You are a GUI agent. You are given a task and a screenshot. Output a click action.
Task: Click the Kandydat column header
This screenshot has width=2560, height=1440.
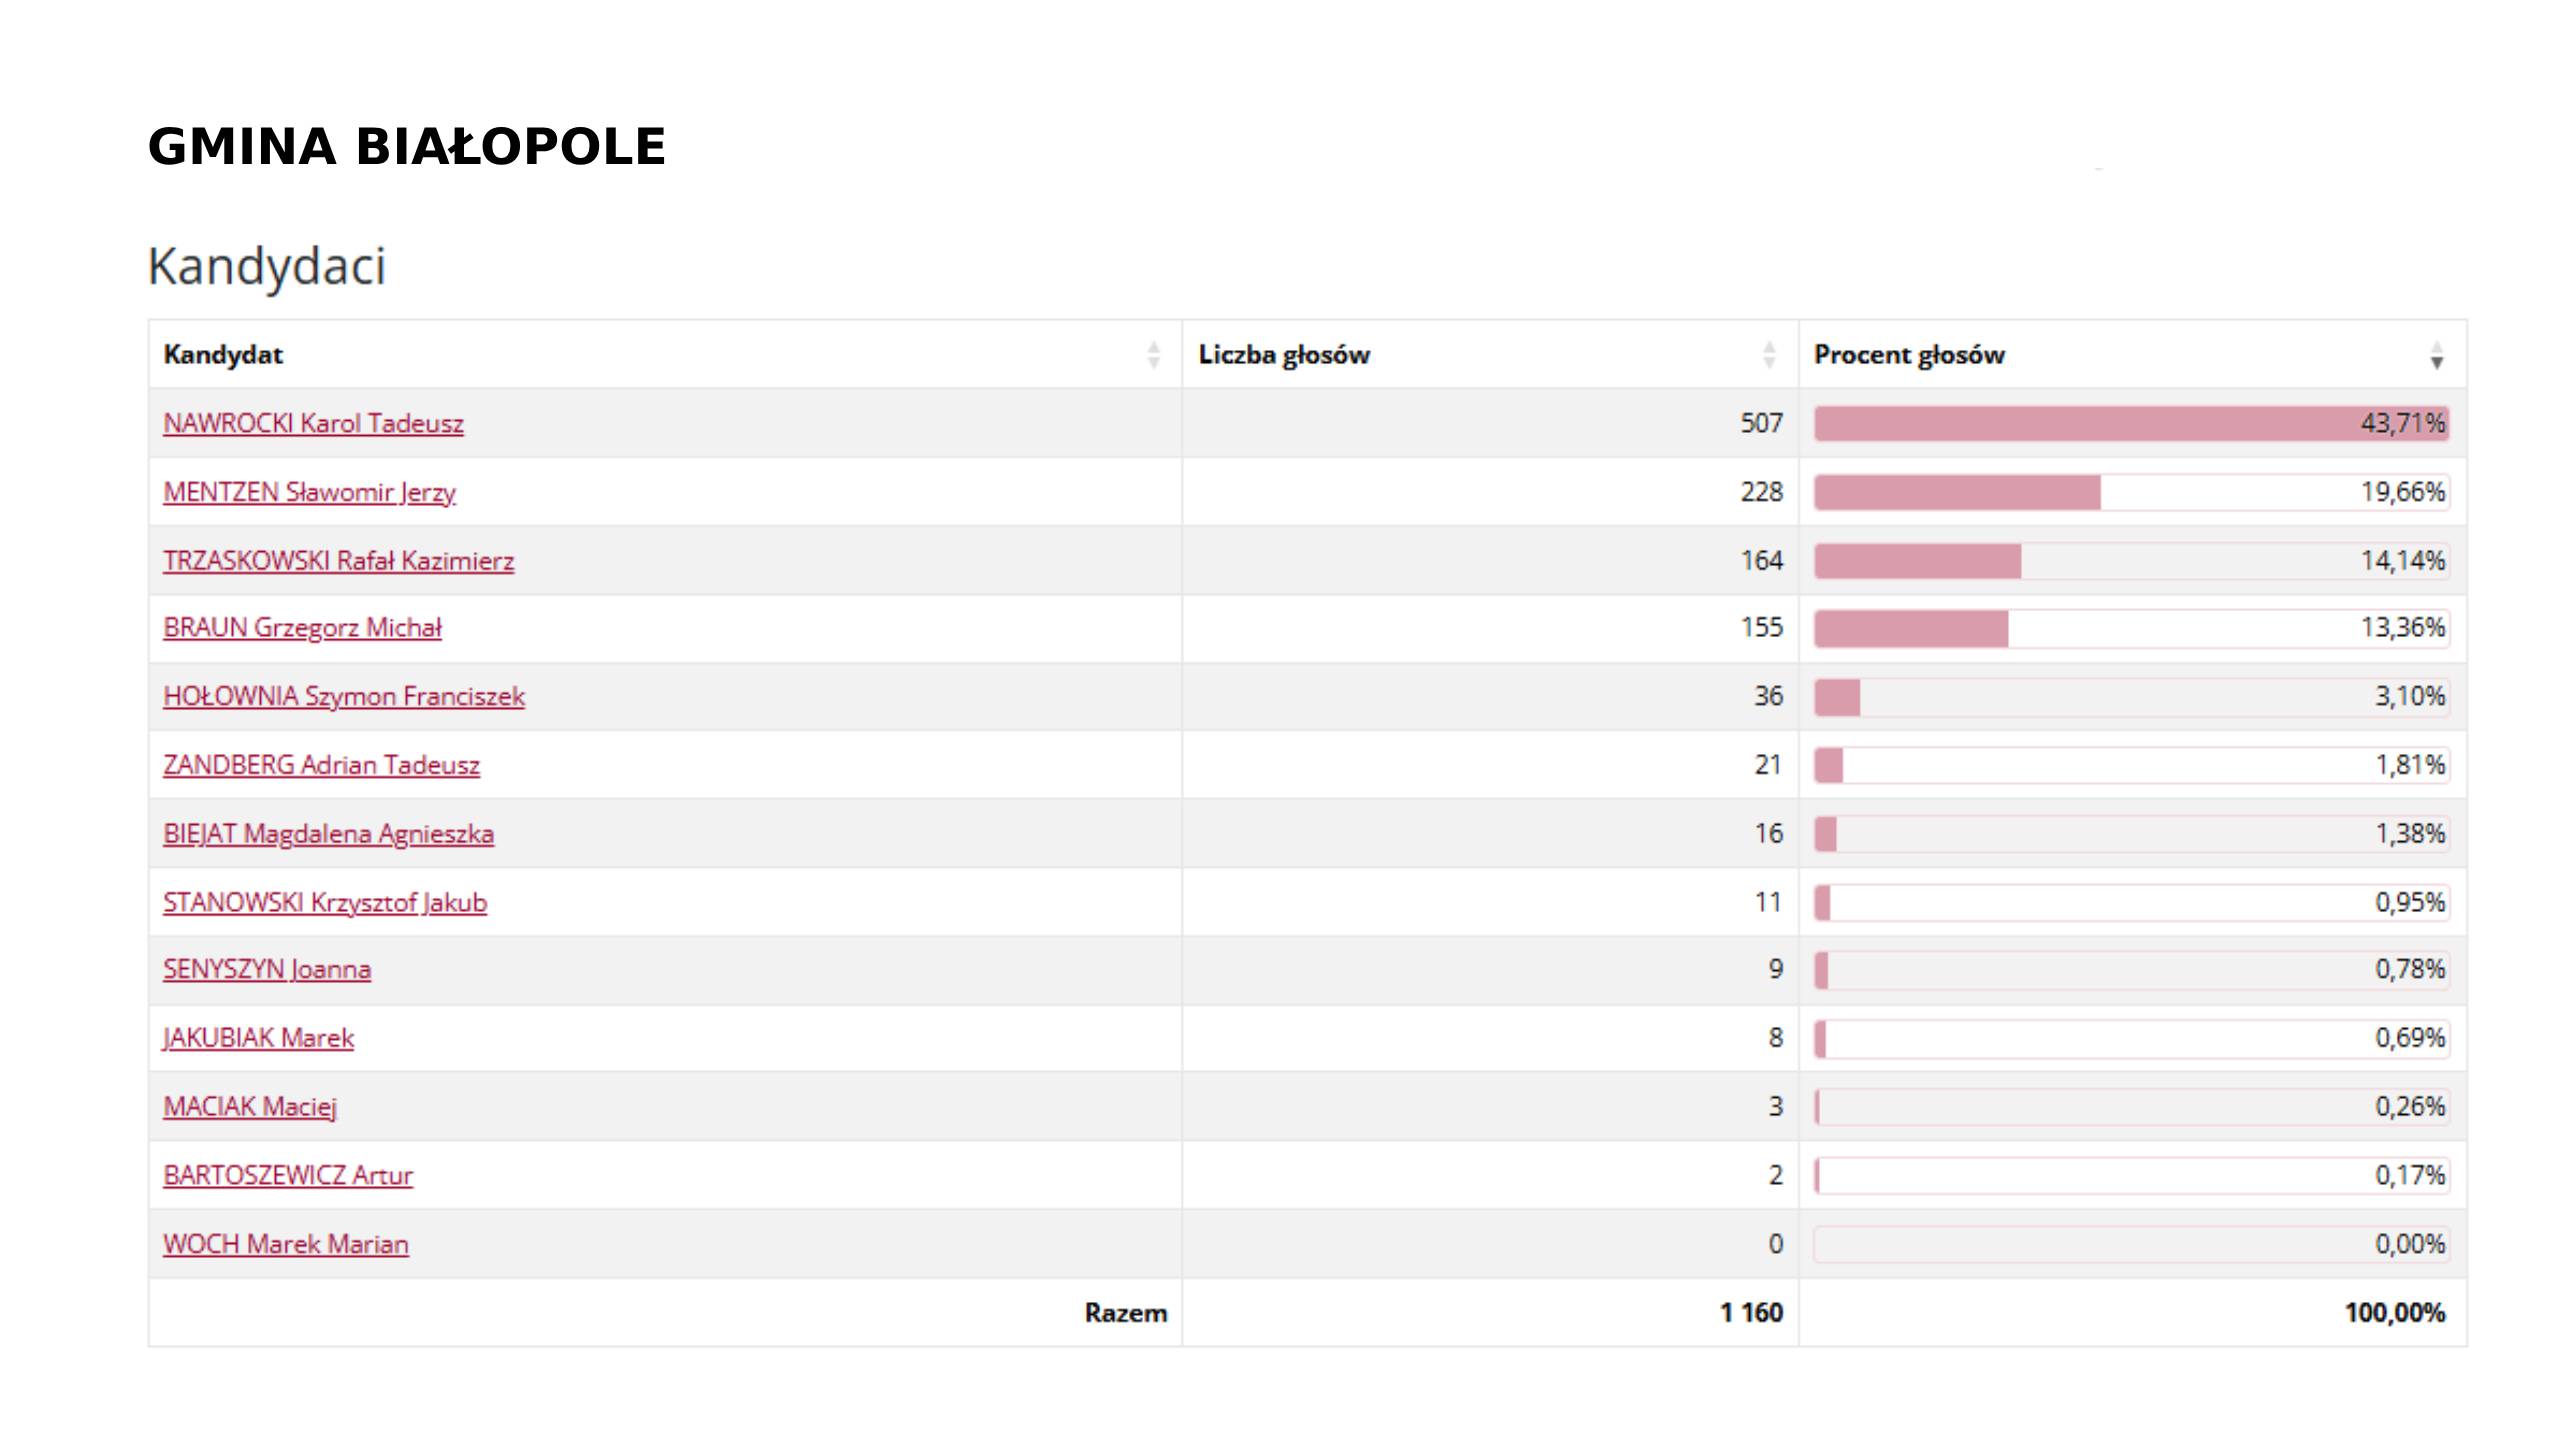(223, 355)
